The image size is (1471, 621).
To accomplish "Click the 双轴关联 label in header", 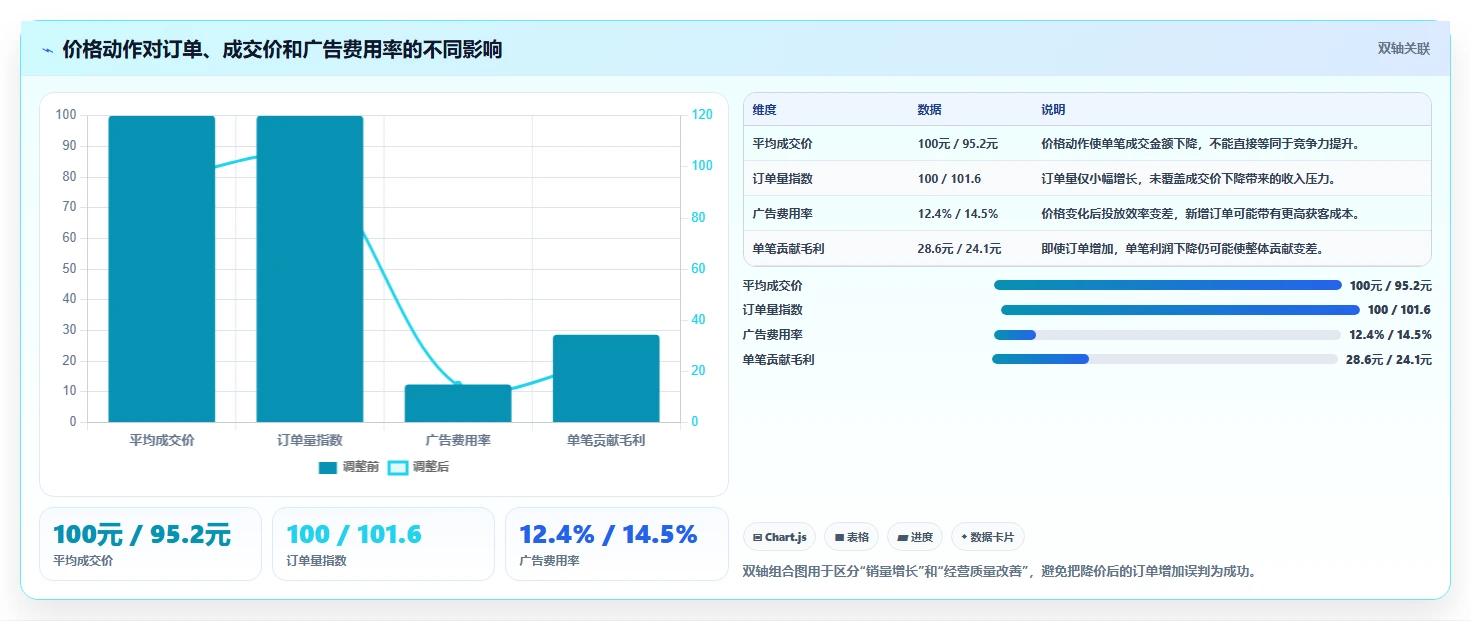I will click(1404, 49).
